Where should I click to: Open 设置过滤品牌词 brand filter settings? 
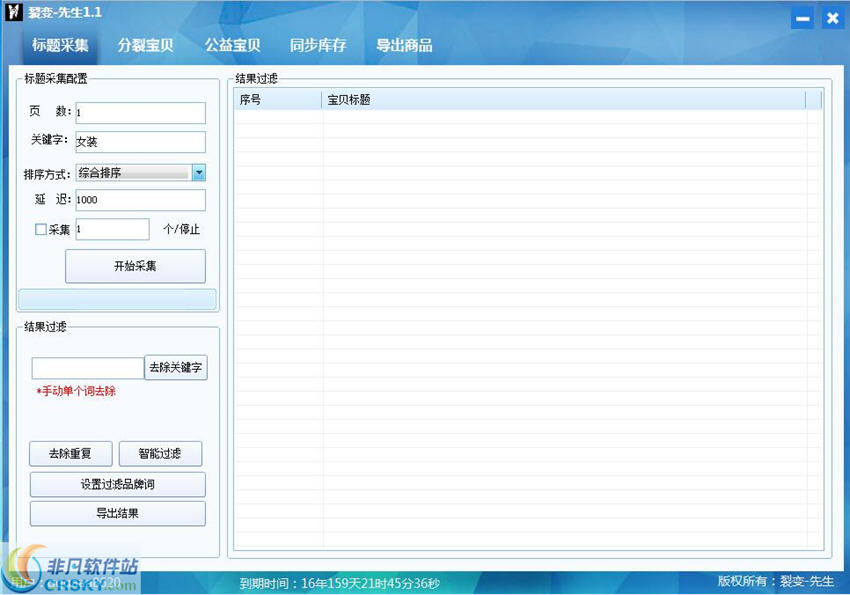click(117, 484)
